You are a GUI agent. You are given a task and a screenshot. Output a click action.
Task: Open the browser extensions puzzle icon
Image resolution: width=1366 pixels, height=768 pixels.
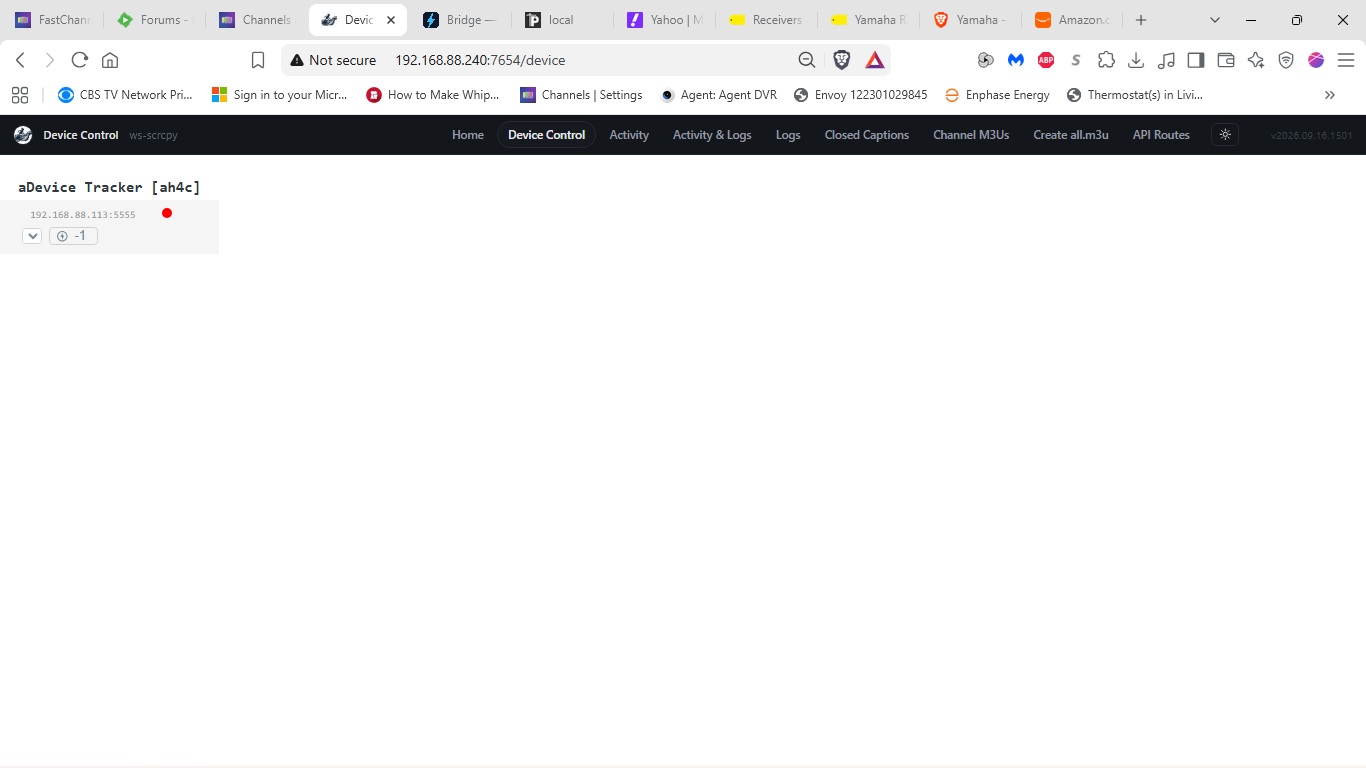(x=1106, y=60)
